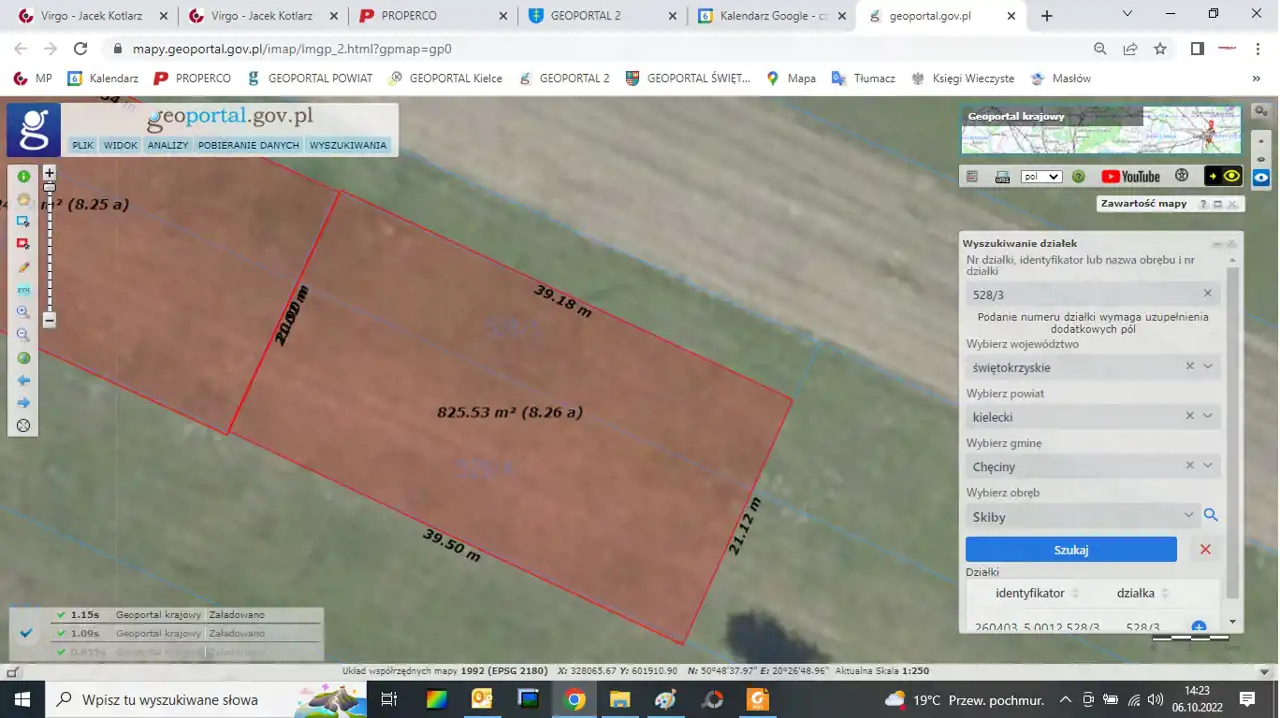Click the zoom slider plus button
The image size is (1280, 718).
point(49,173)
